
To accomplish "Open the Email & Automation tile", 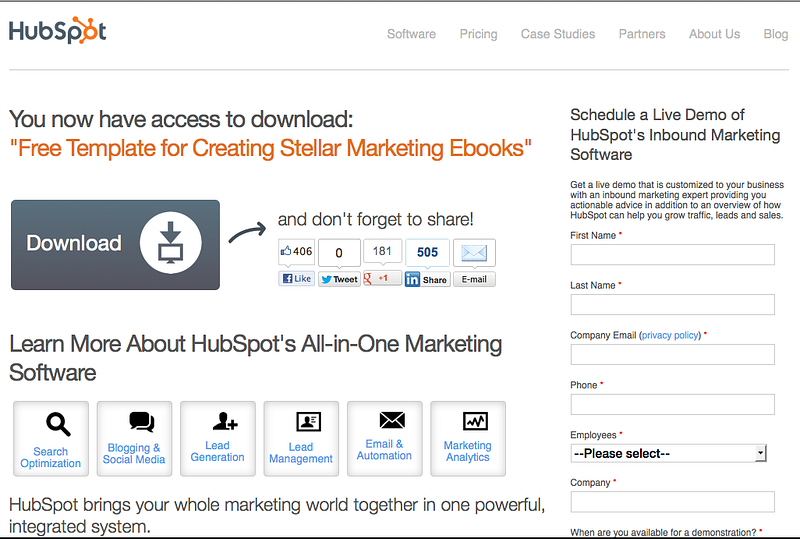I will 385,438.
